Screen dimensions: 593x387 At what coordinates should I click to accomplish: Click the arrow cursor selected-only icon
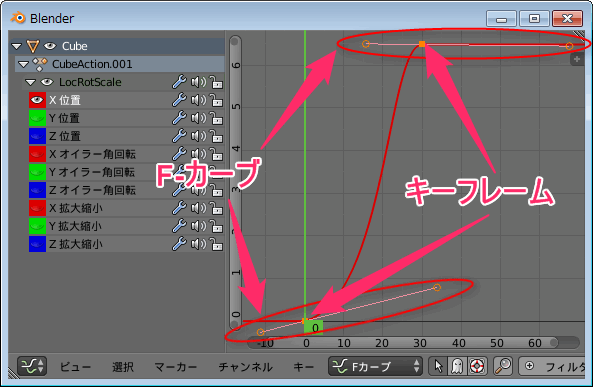tap(439, 366)
